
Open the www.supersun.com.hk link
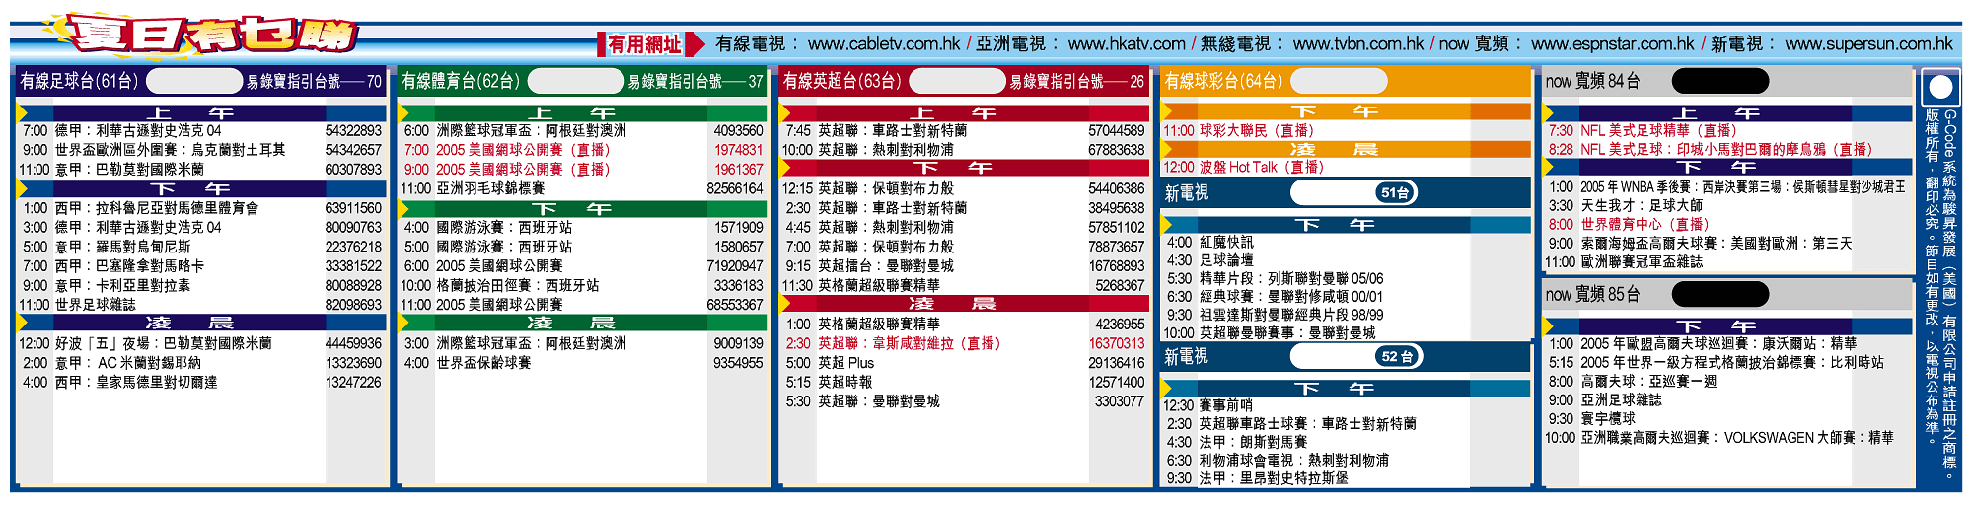(x=1869, y=44)
